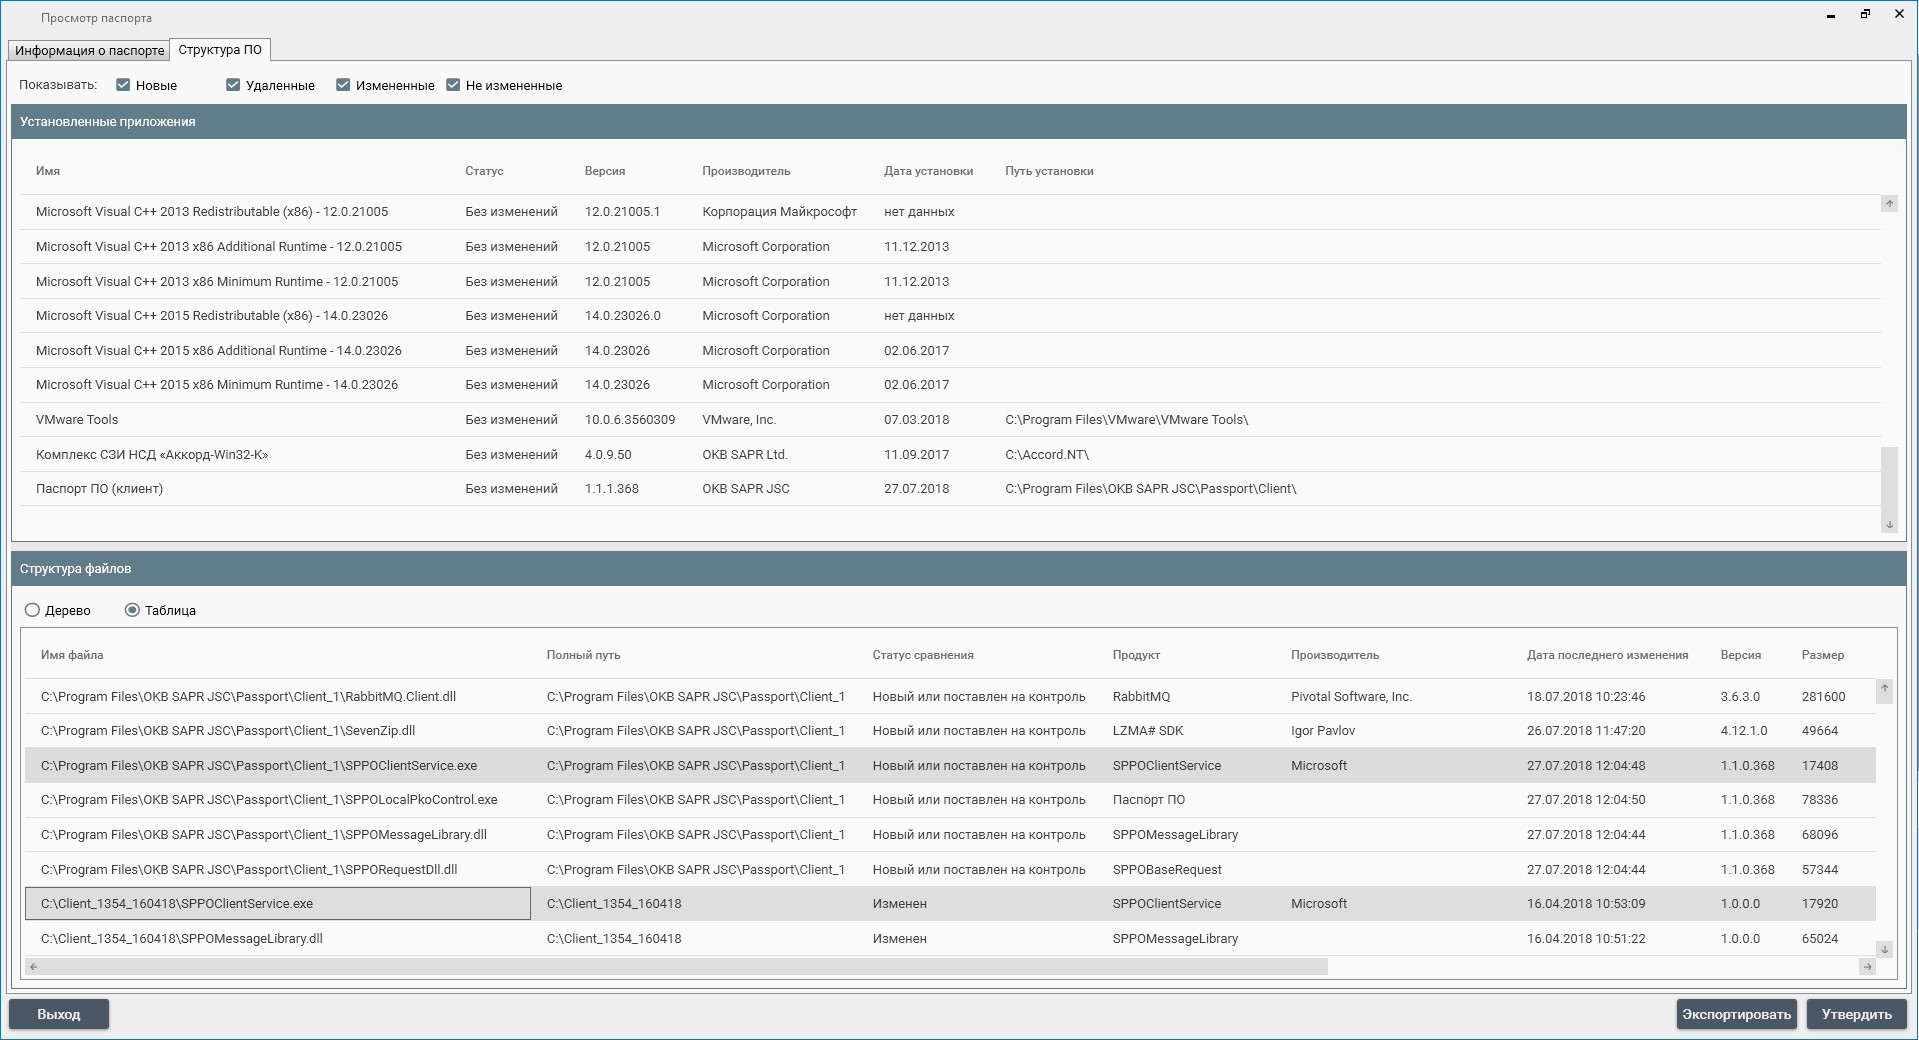Click file table's scroll-left arrow
Viewport: 1919px width, 1040px height.
[x=34, y=966]
